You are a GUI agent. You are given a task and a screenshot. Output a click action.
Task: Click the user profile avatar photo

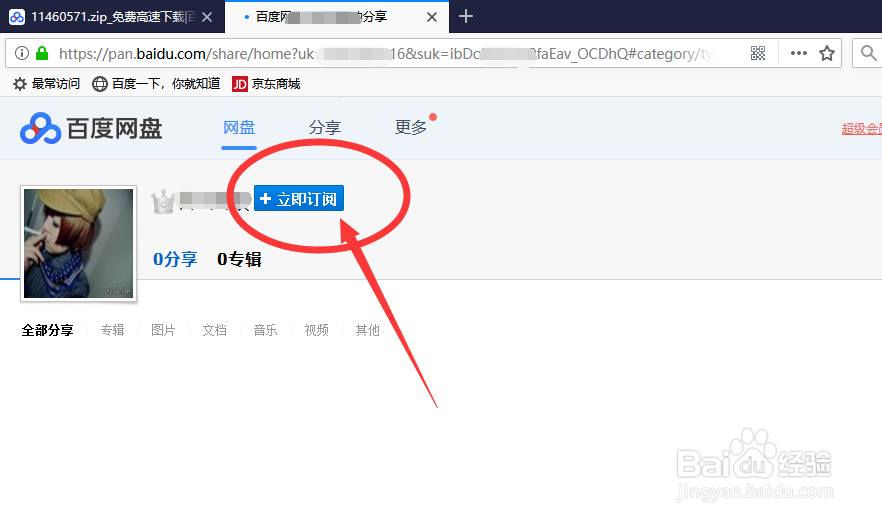[78, 243]
